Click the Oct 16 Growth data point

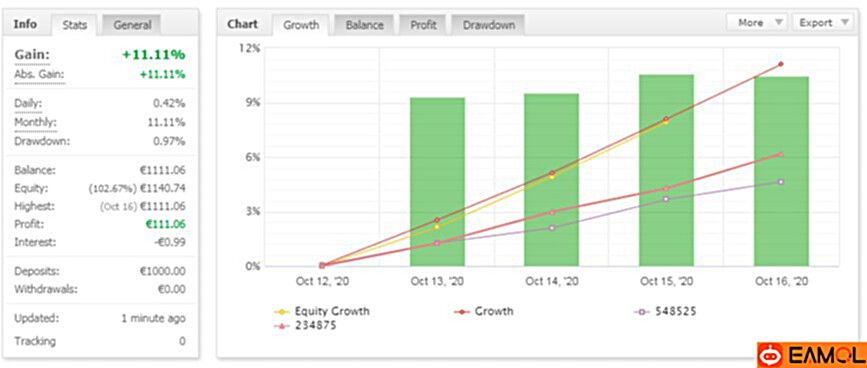pyautogui.click(x=781, y=64)
